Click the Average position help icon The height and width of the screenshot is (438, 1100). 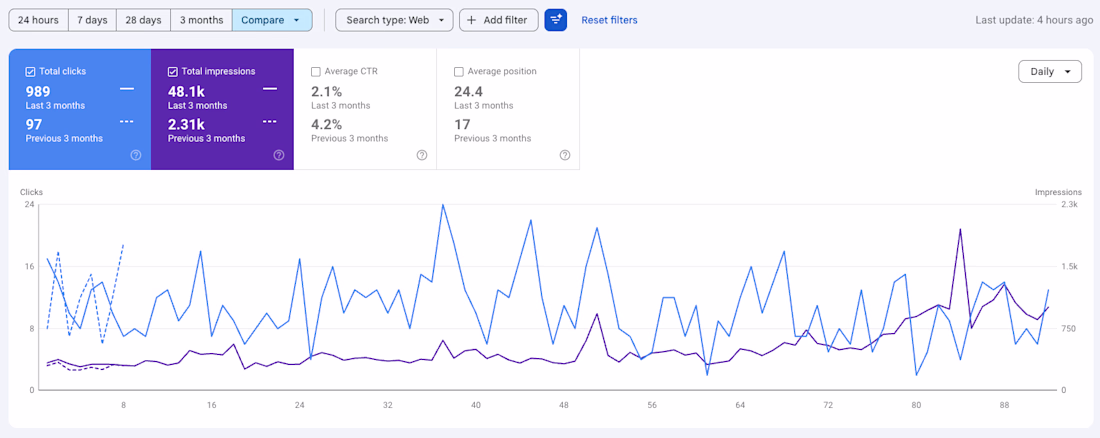click(x=565, y=155)
